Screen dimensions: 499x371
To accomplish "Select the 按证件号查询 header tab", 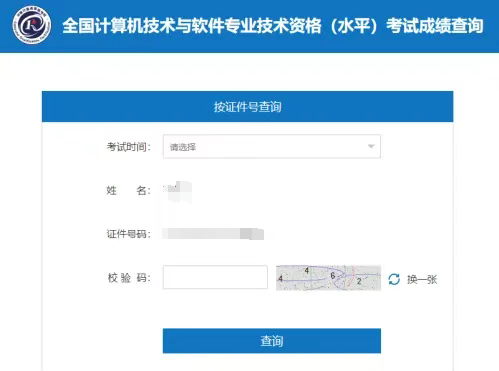I will [x=247, y=107].
